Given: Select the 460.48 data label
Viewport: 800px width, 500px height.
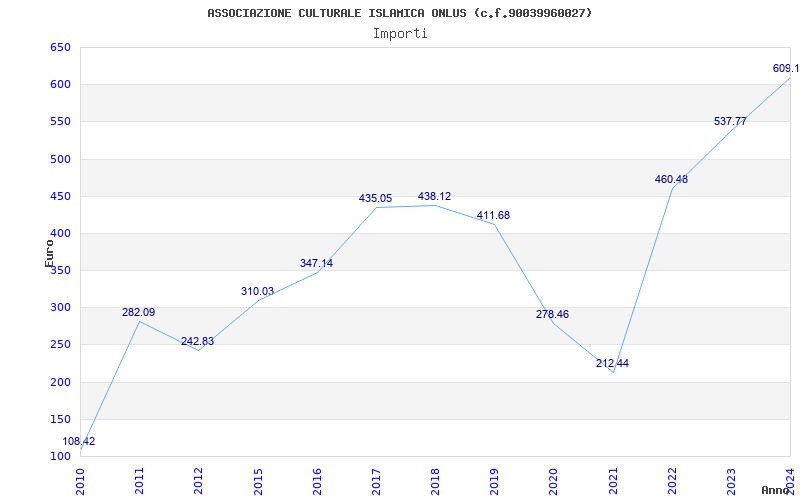Looking at the screenshot, I should [671, 180].
